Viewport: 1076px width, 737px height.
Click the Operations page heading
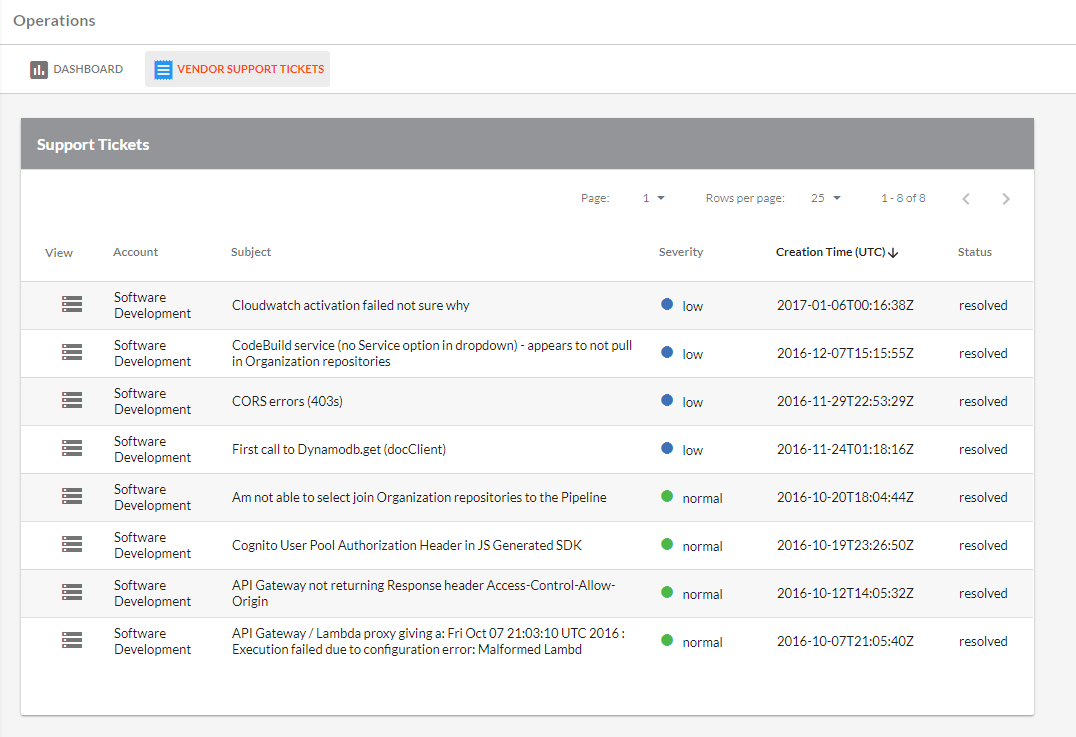point(54,21)
